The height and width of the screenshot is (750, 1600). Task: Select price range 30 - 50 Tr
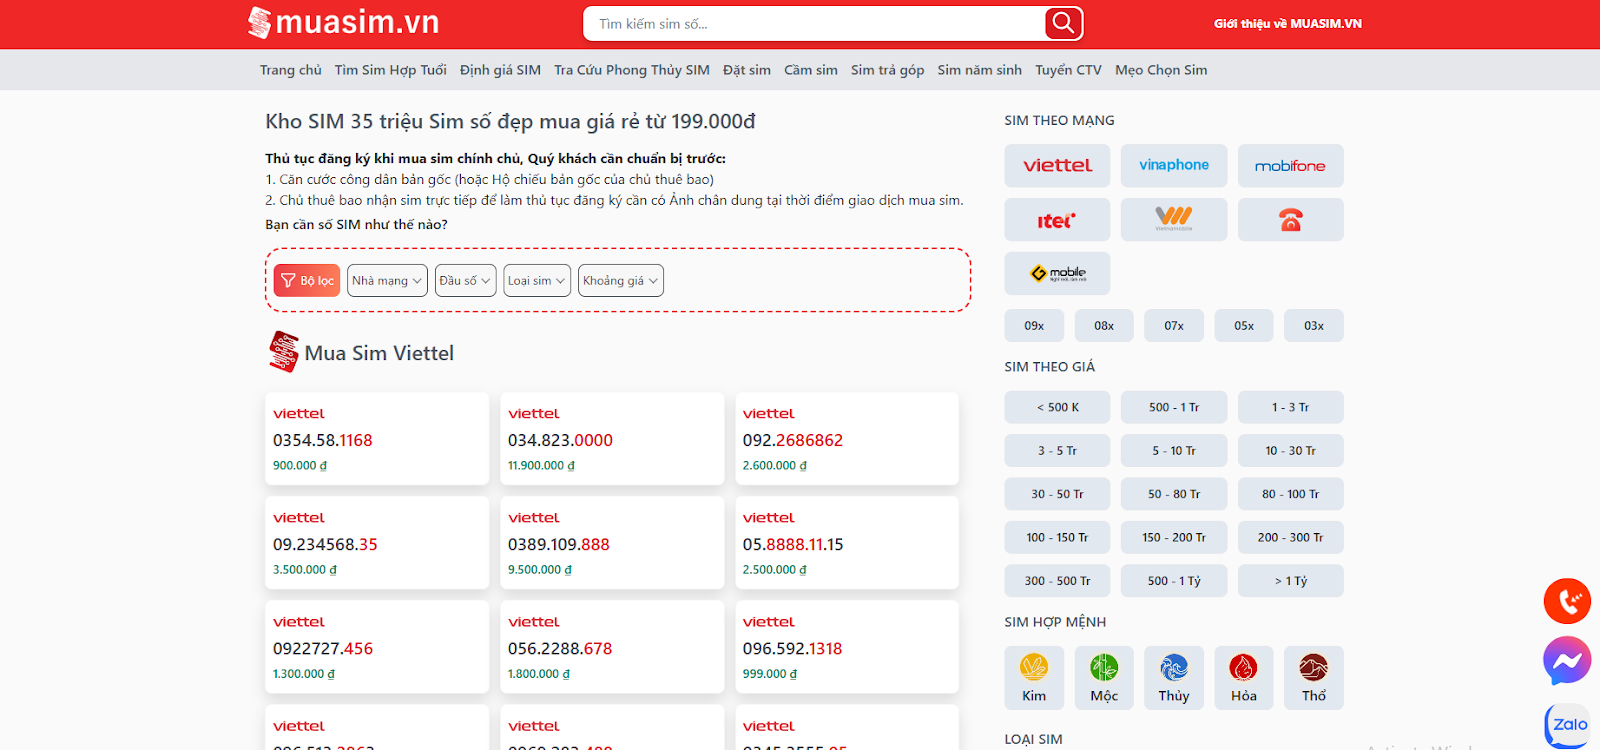(1057, 494)
